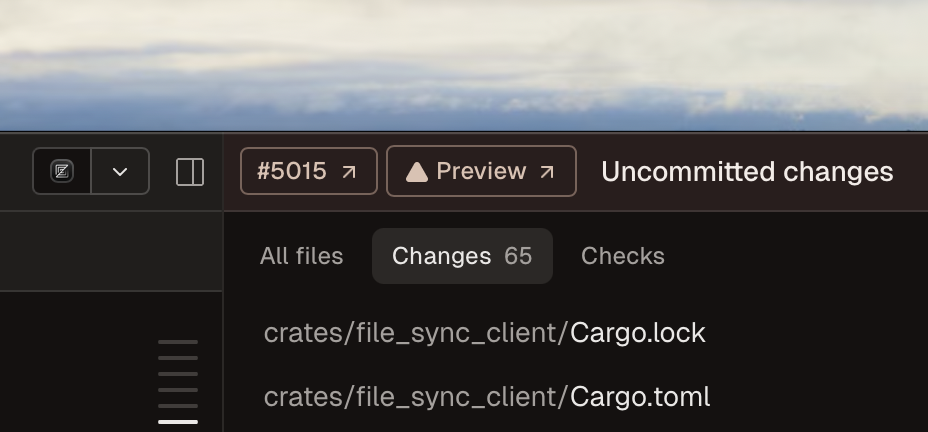Click the second gray minimap line from top

pos(178,358)
